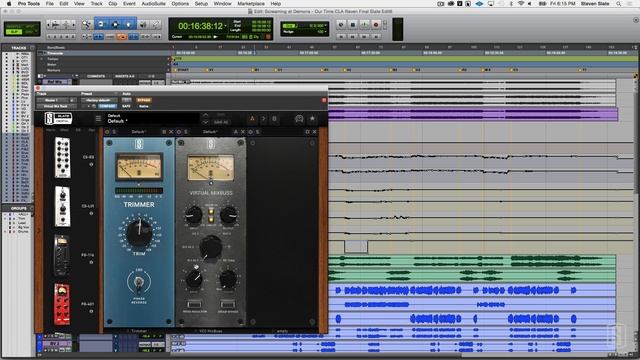Click the transport Play button
Screen dimensions: 640x360
pyautogui.click(x=364, y=24)
